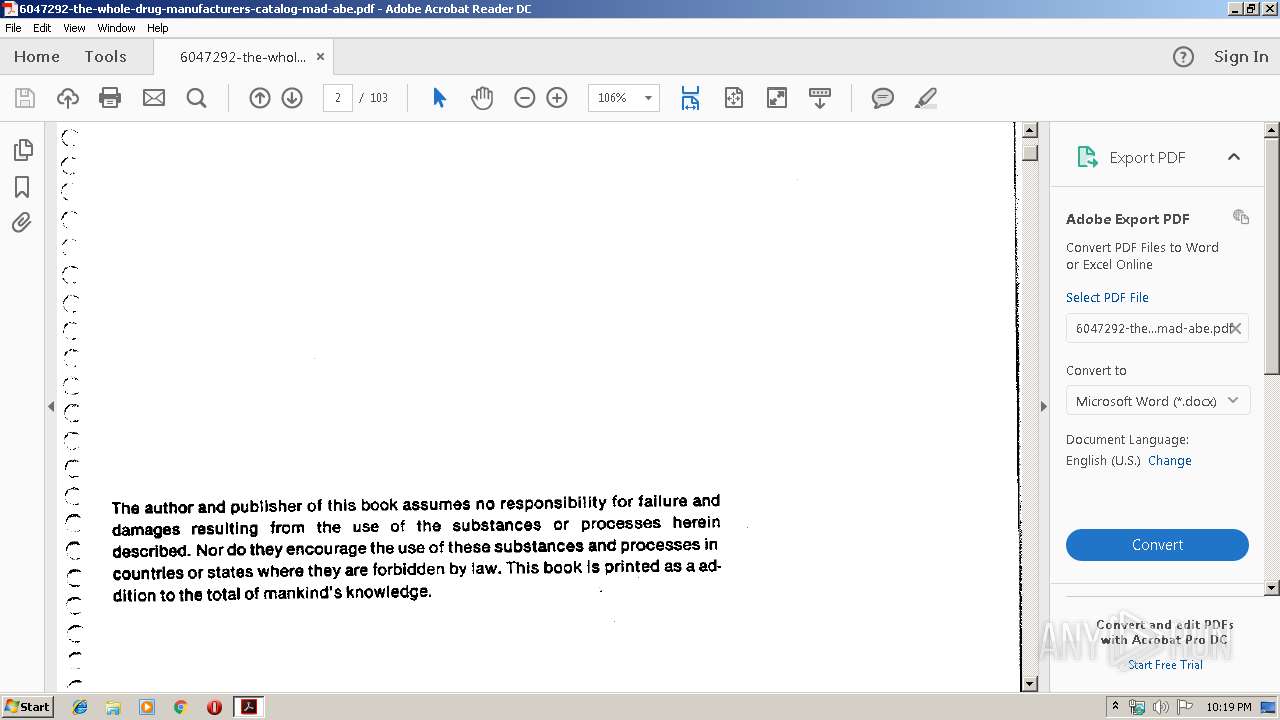Click the volume speaker tray icon
The width and height of the screenshot is (1280, 720).
point(1161,707)
